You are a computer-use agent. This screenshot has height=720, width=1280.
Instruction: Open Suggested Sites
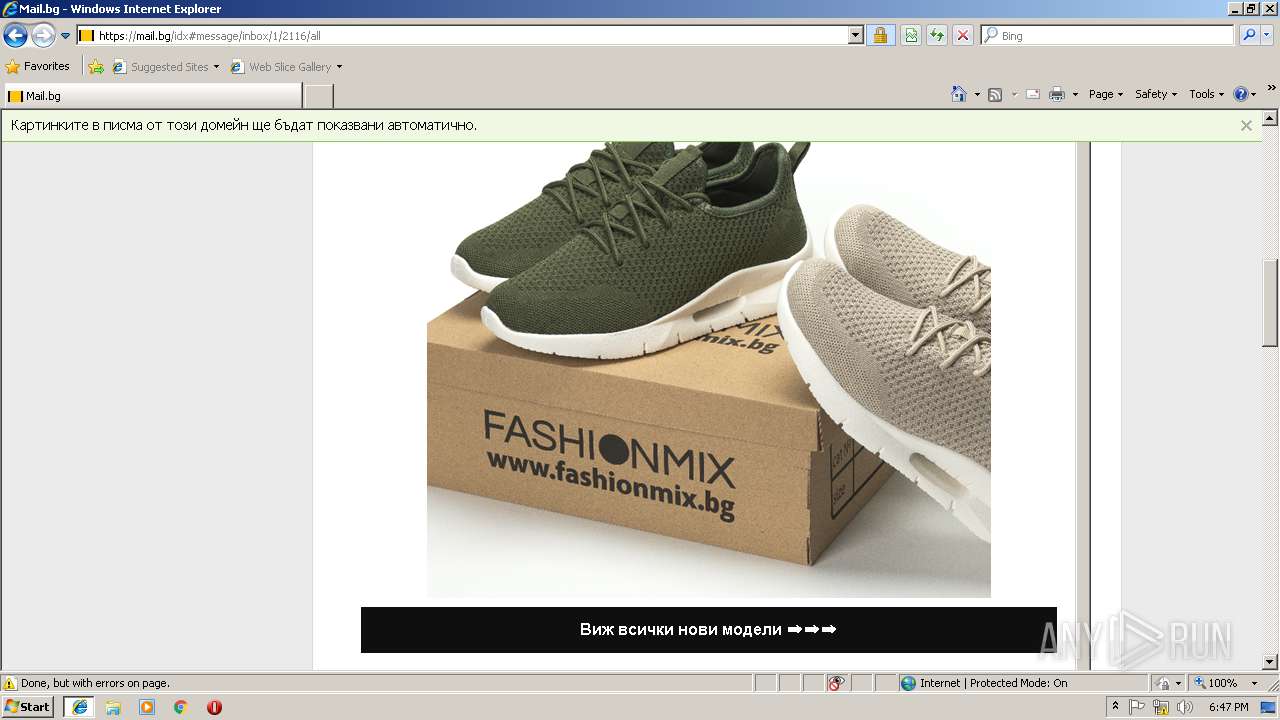pyautogui.click(x=166, y=67)
